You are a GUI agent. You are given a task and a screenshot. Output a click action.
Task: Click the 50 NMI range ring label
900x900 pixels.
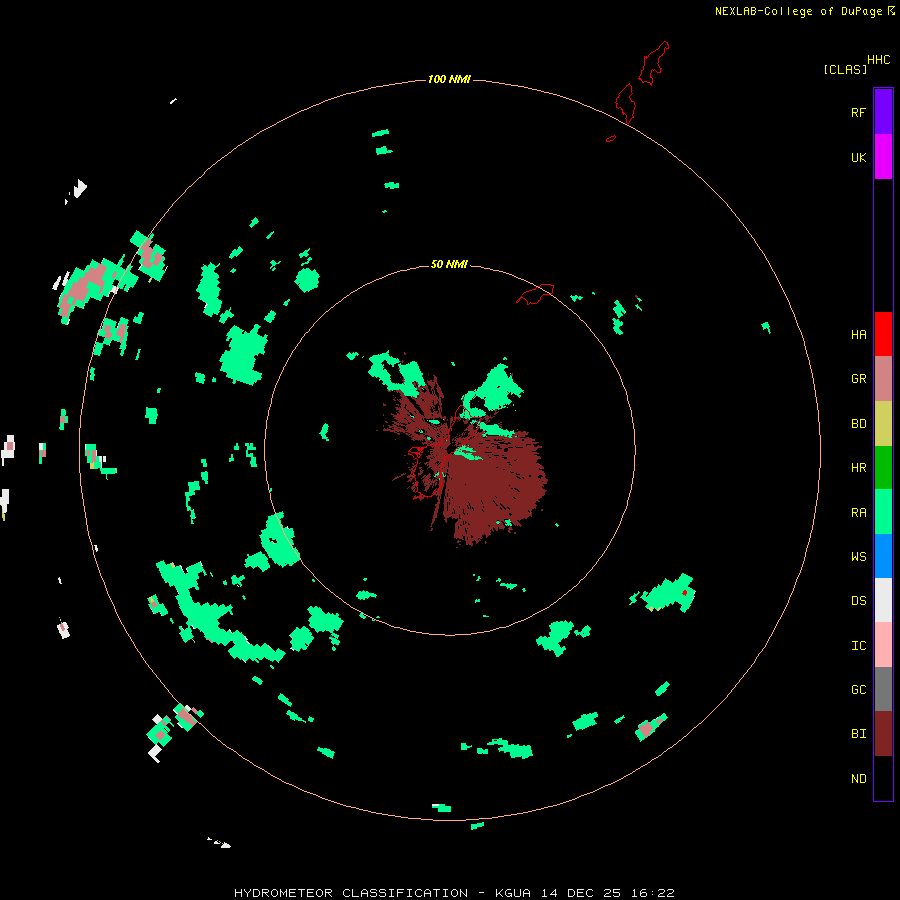point(449,264)
